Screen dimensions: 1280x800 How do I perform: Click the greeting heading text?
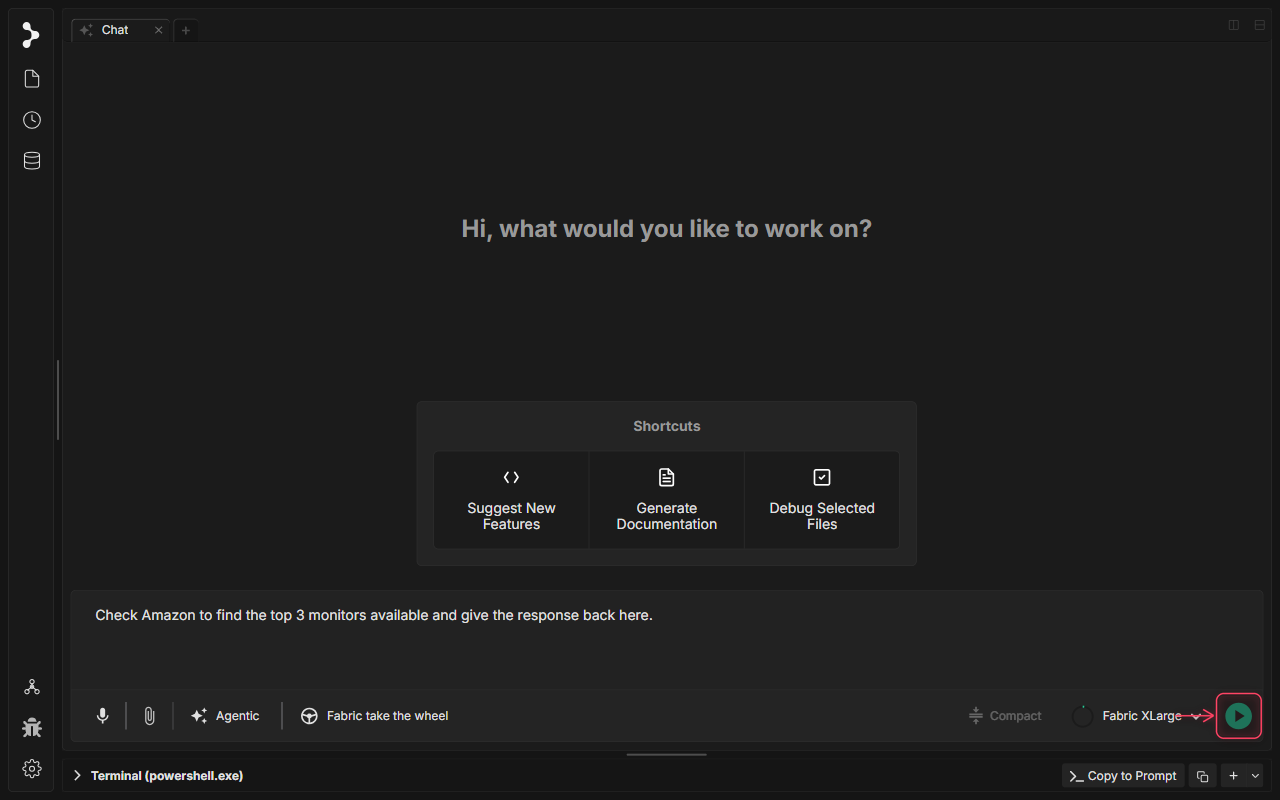coord(667,229)
